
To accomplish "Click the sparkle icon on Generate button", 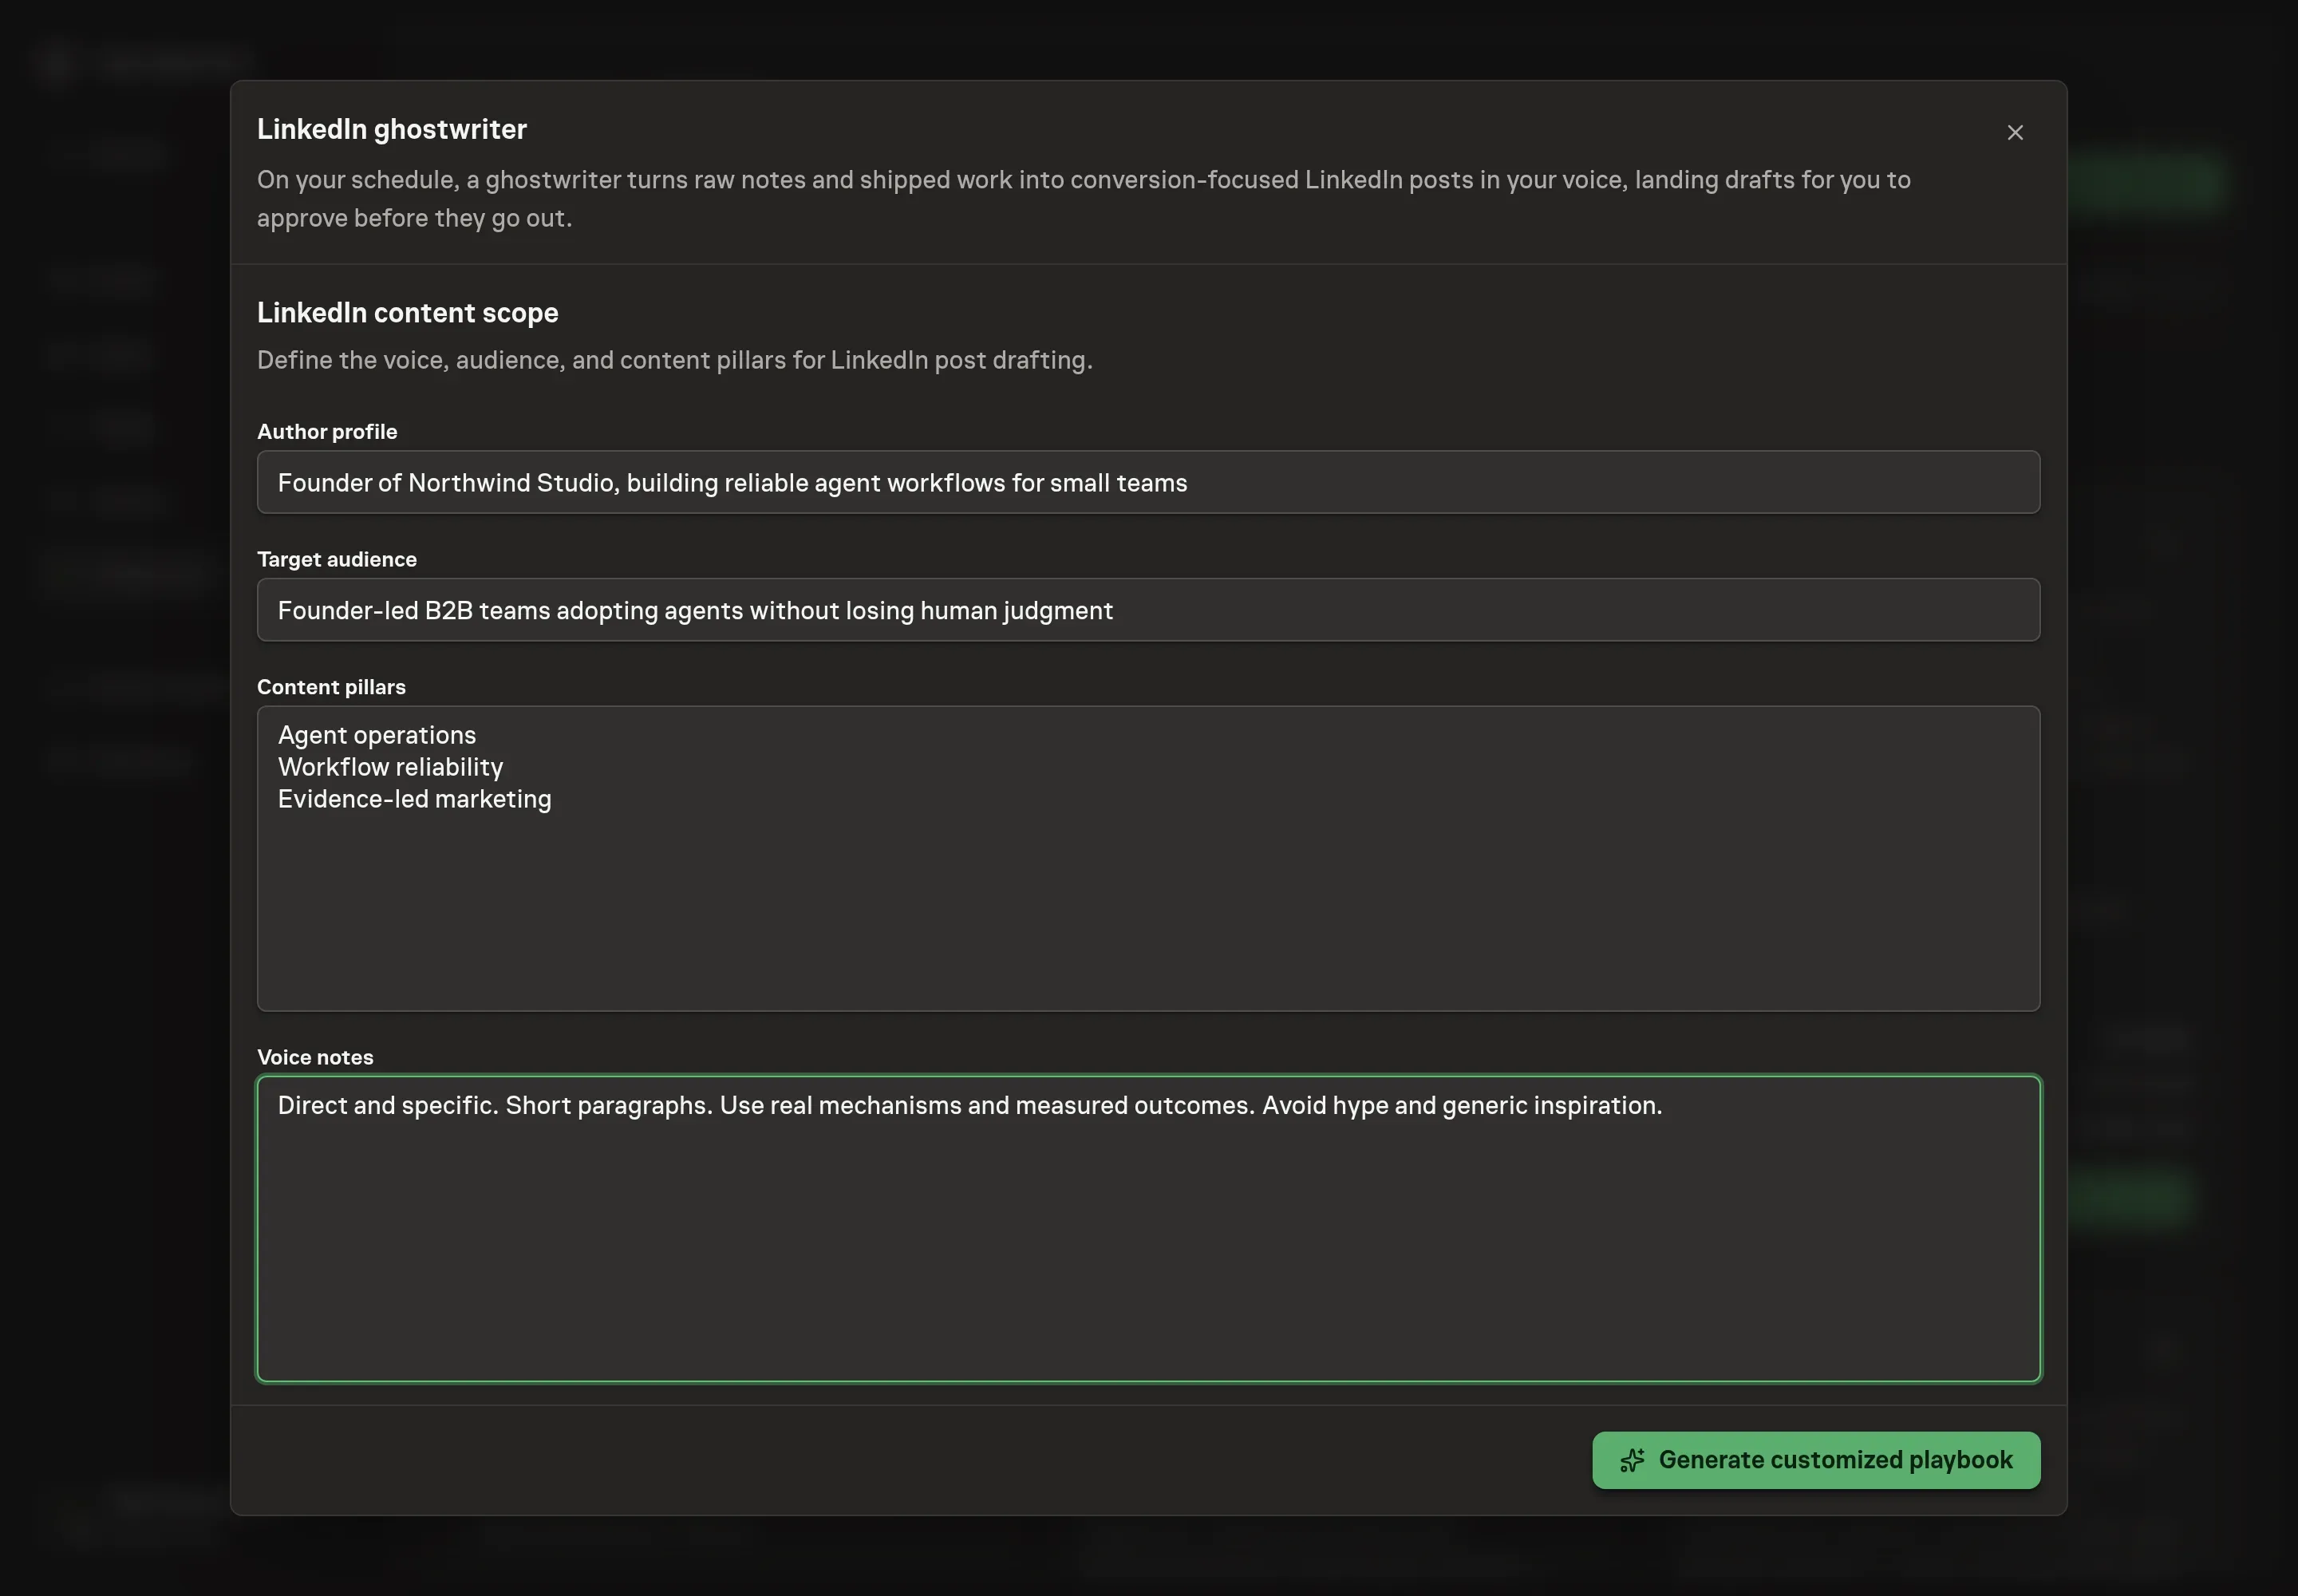I will coord(1632,1460).
